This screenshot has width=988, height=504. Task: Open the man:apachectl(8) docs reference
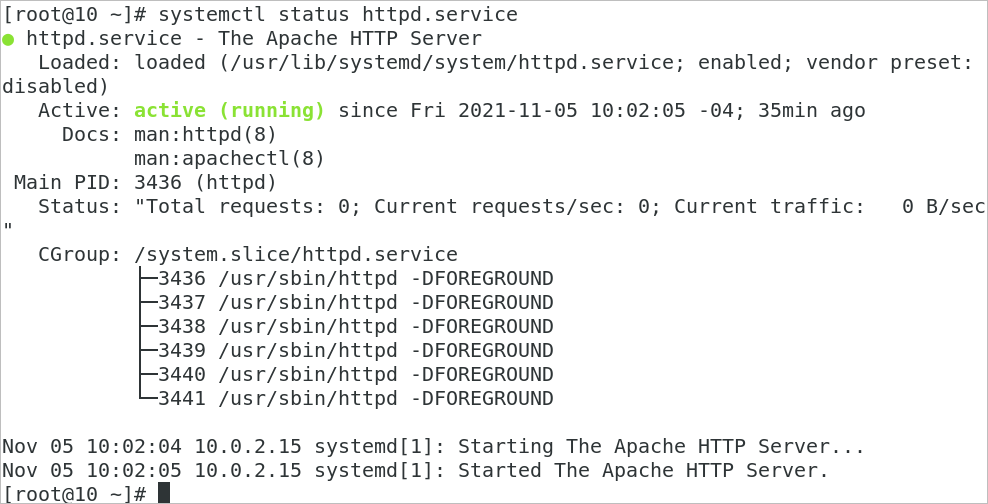(x=229, y=159)
